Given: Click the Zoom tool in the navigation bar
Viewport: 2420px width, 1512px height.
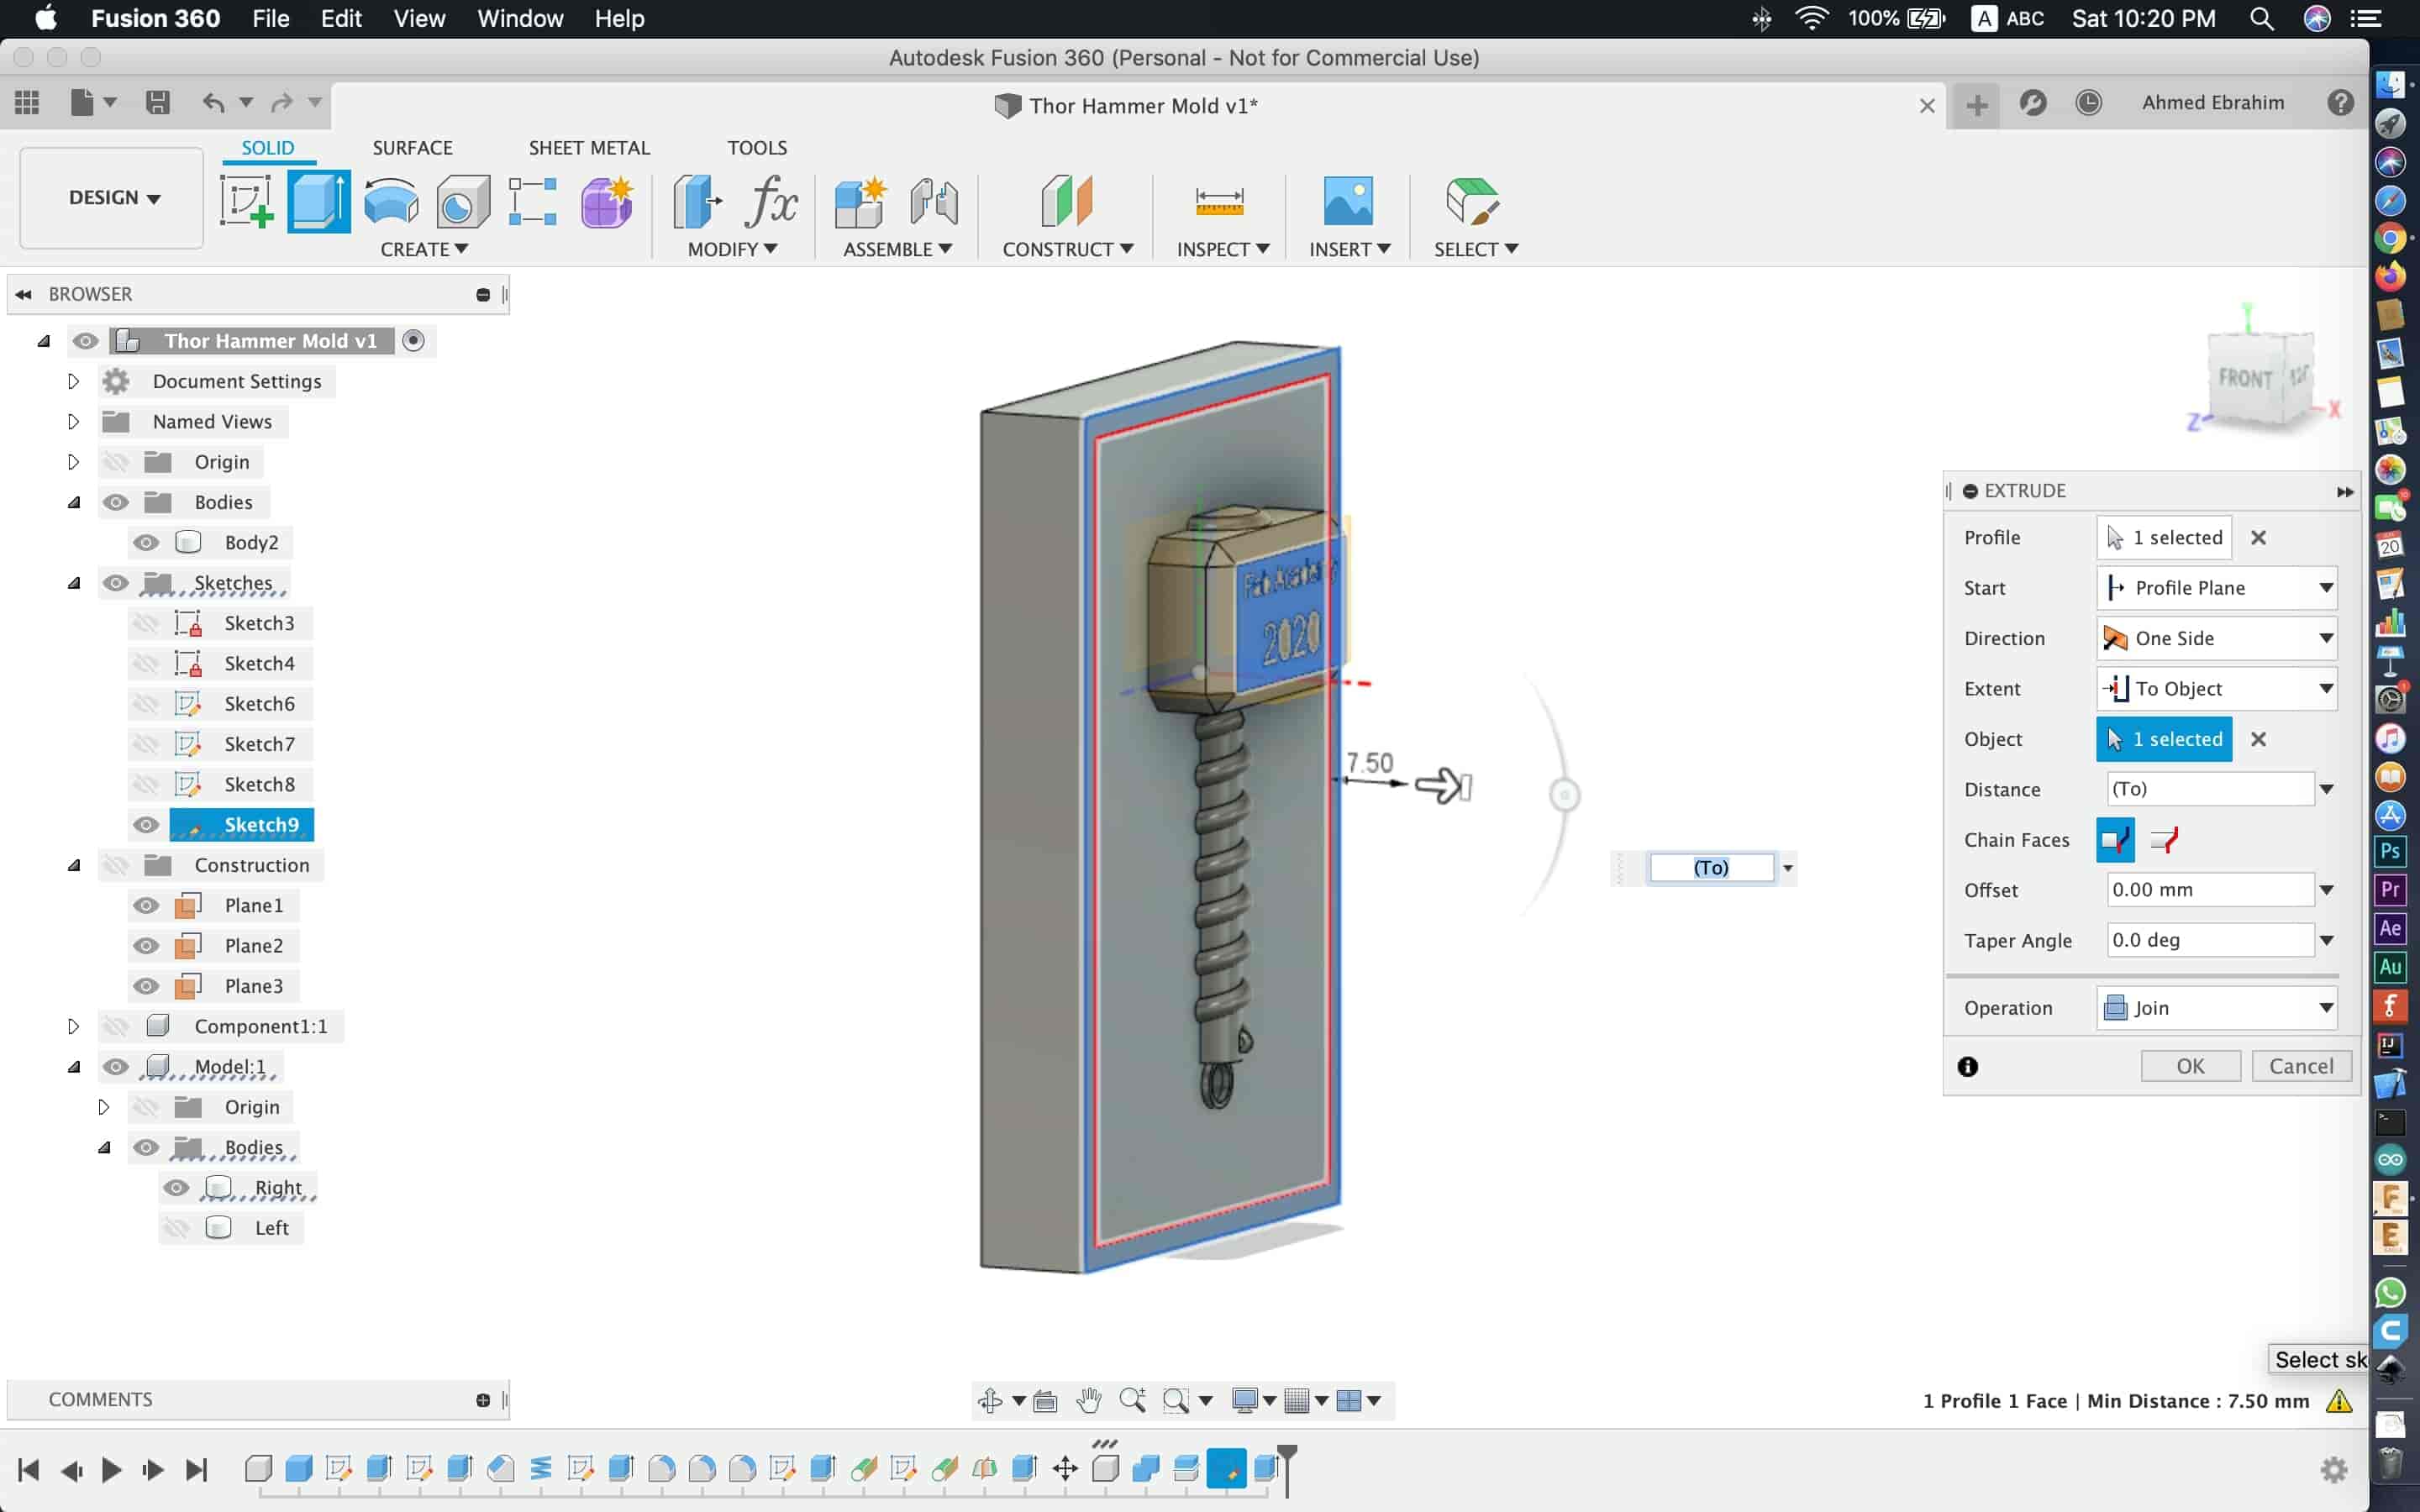Looking at the screenshot, I should coord(1131,1400).
